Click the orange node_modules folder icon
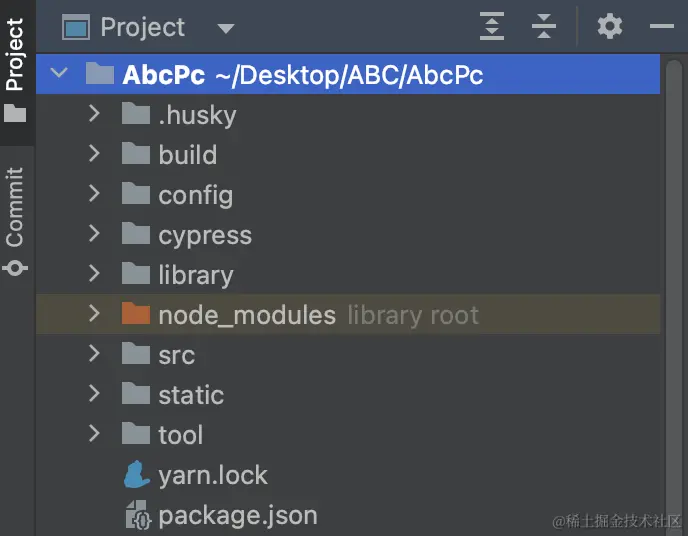 [135, 315]
